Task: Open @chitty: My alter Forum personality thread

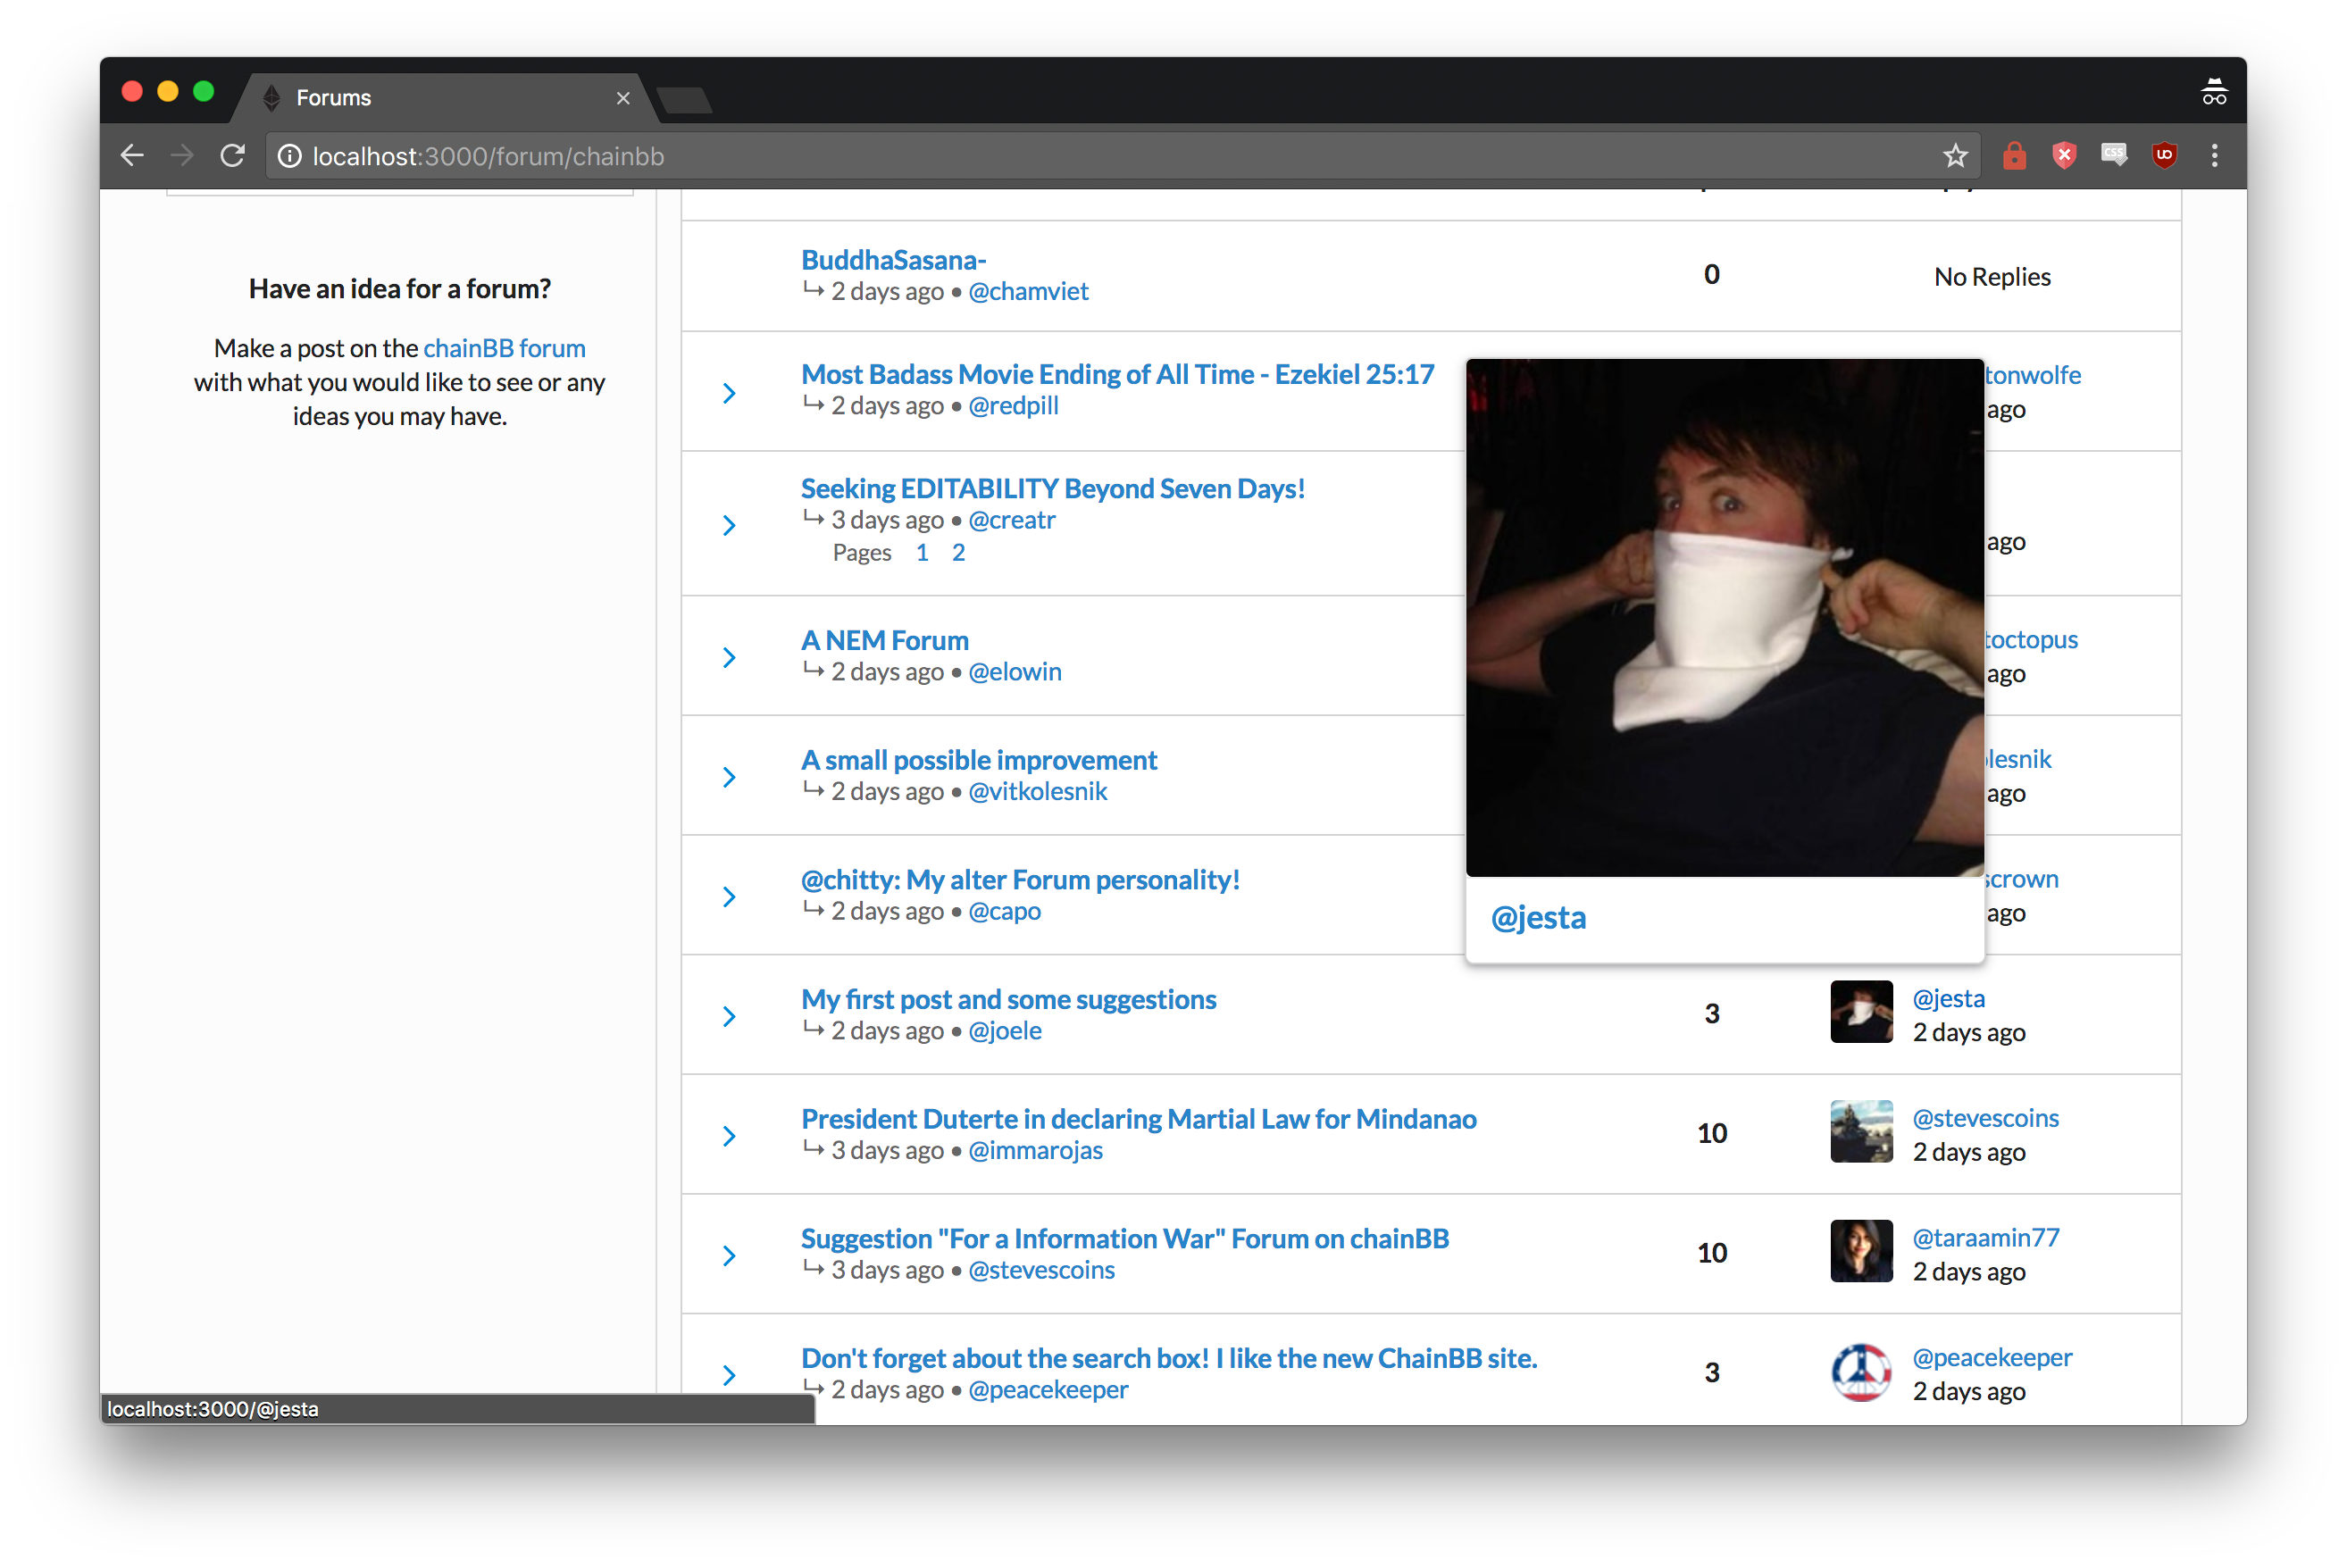Action: pos(1020,879)
